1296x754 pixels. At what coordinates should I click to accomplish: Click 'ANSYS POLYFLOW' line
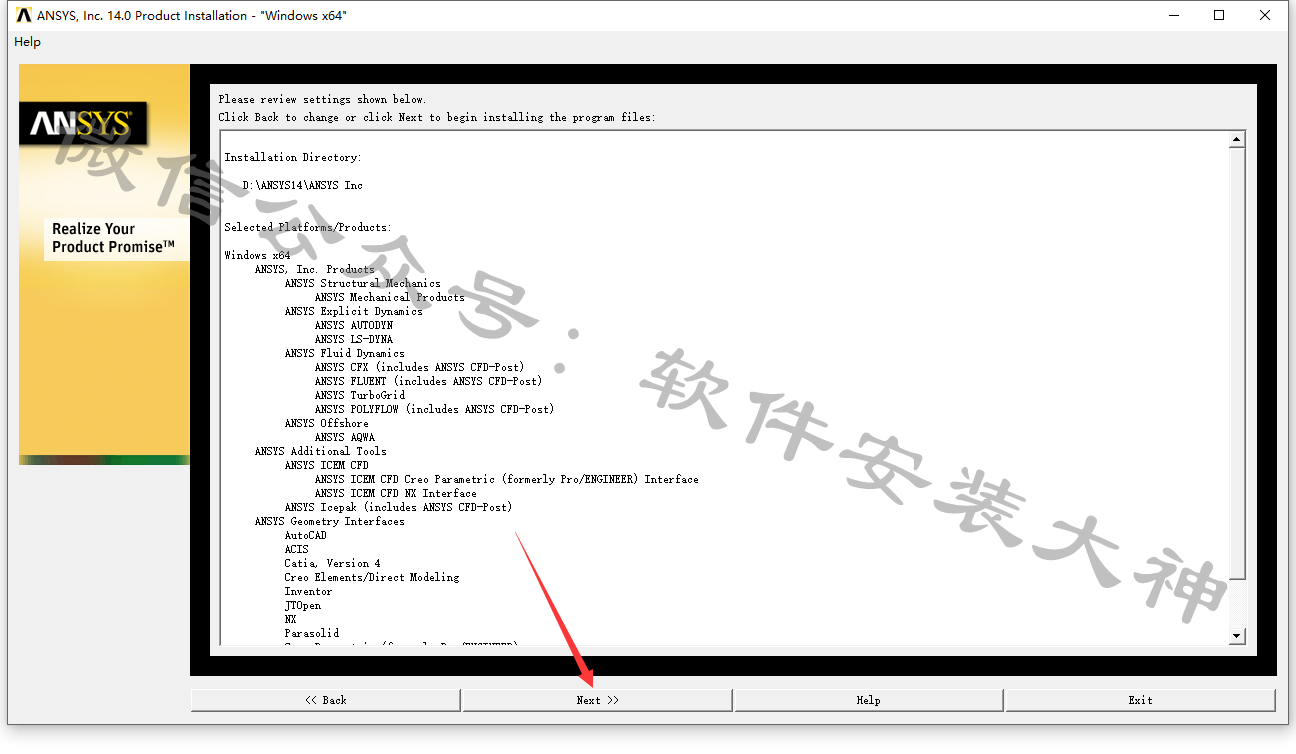[434, 409]
